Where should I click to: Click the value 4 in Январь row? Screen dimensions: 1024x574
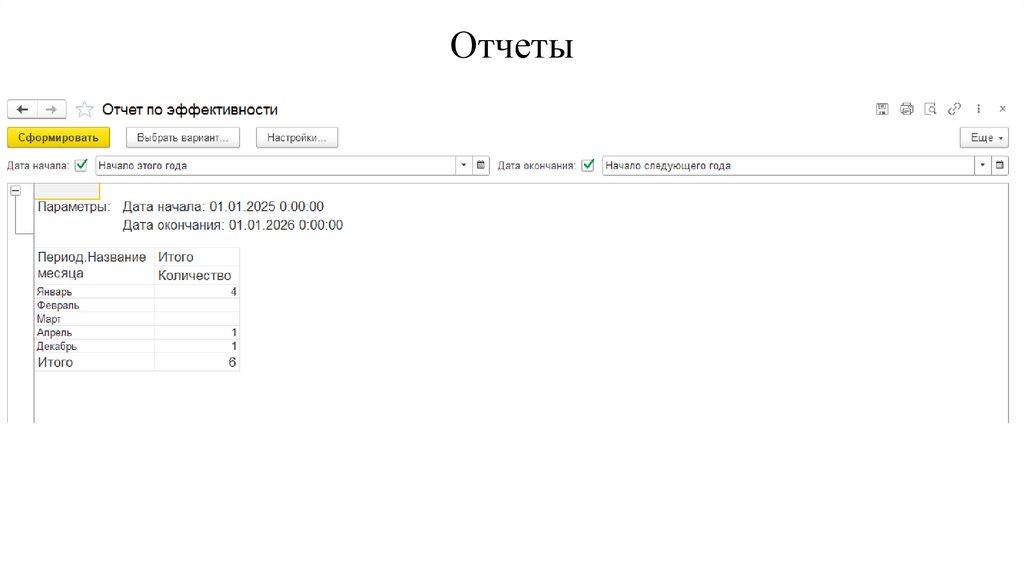(x=197, y=292)
